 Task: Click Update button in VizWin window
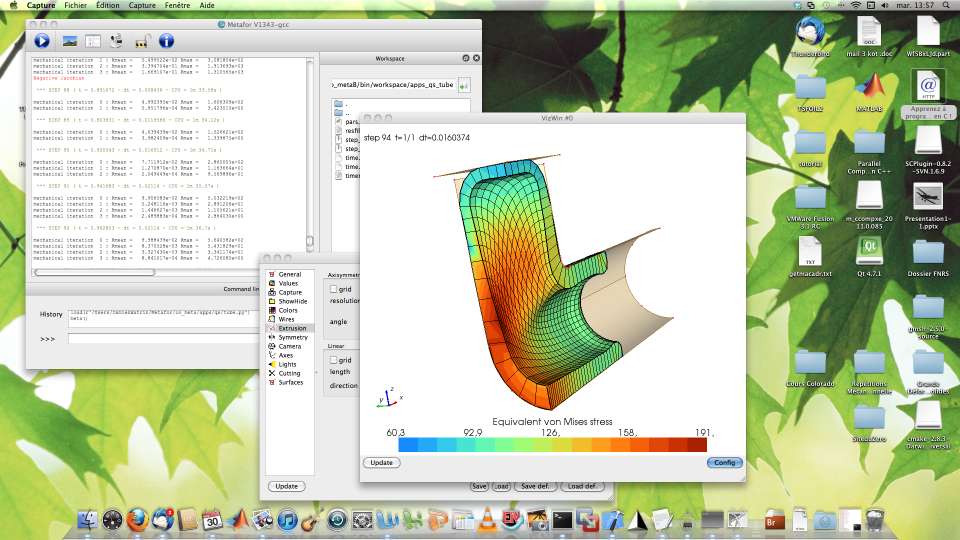click(x=381, y=462)
